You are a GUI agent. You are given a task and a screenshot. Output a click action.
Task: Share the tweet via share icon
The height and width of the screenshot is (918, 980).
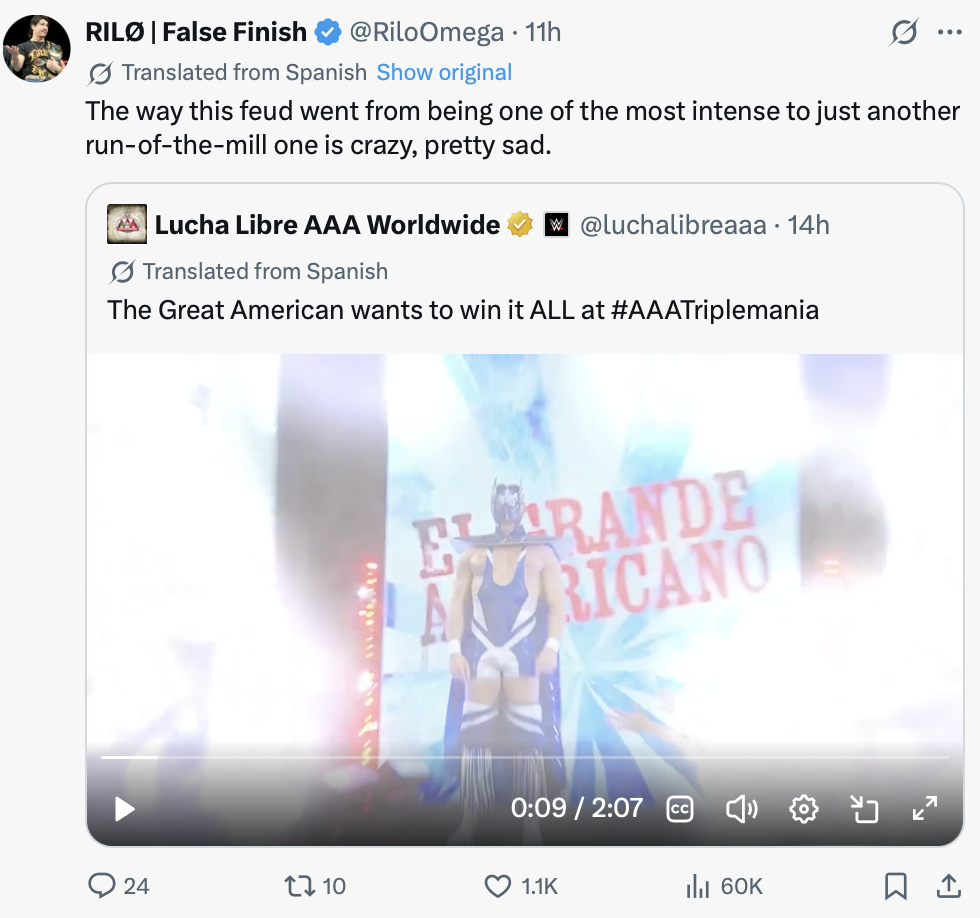tap(949, 886)
